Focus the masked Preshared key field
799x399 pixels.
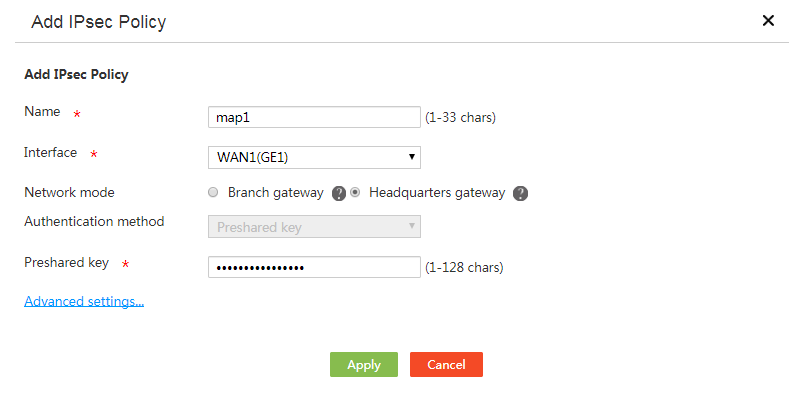point(314,267)
